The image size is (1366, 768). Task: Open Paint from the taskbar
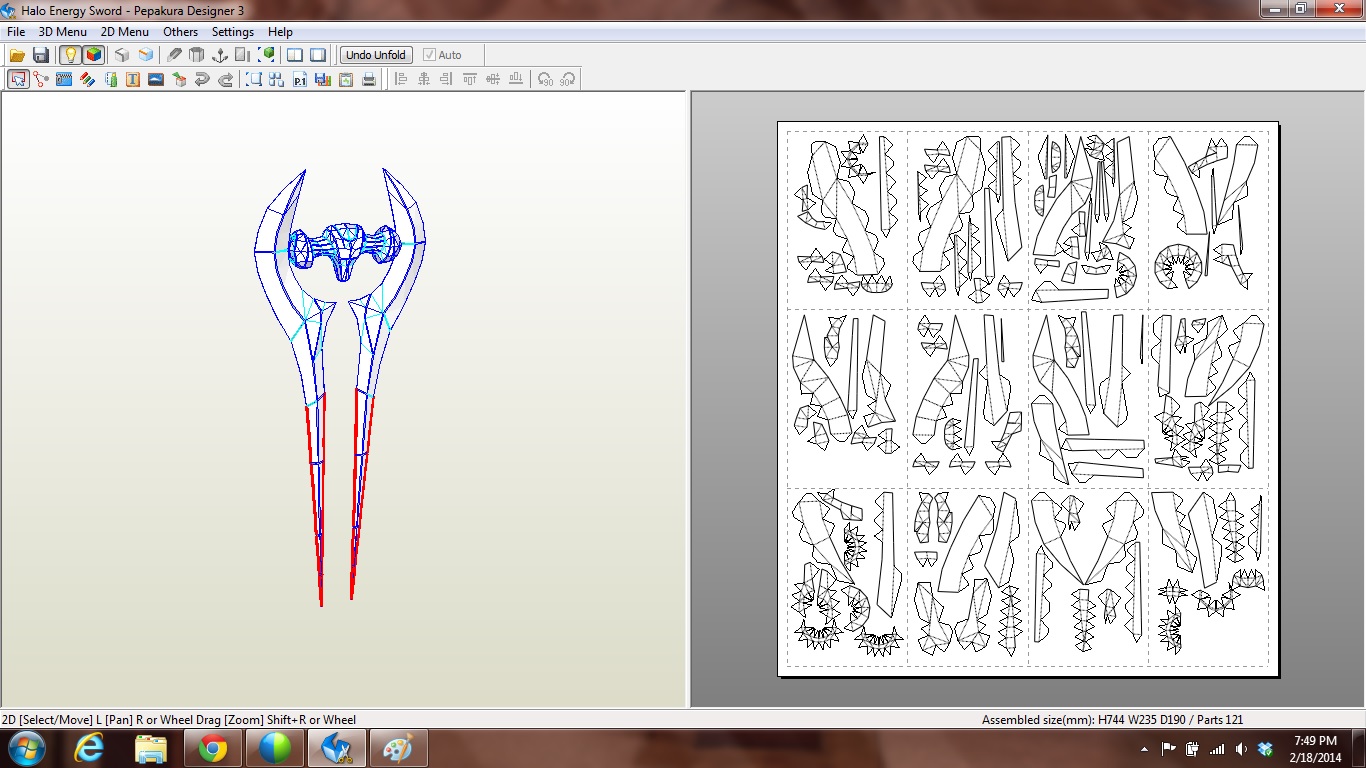(398, 748)
